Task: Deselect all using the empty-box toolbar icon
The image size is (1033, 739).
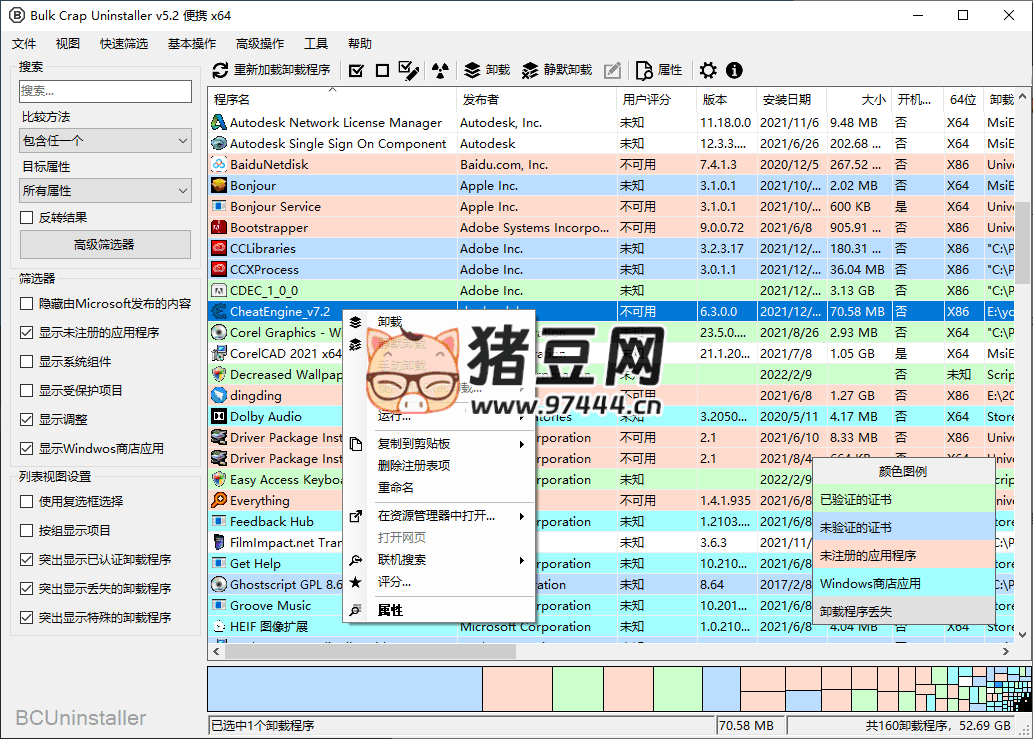Action: (381, 70)
